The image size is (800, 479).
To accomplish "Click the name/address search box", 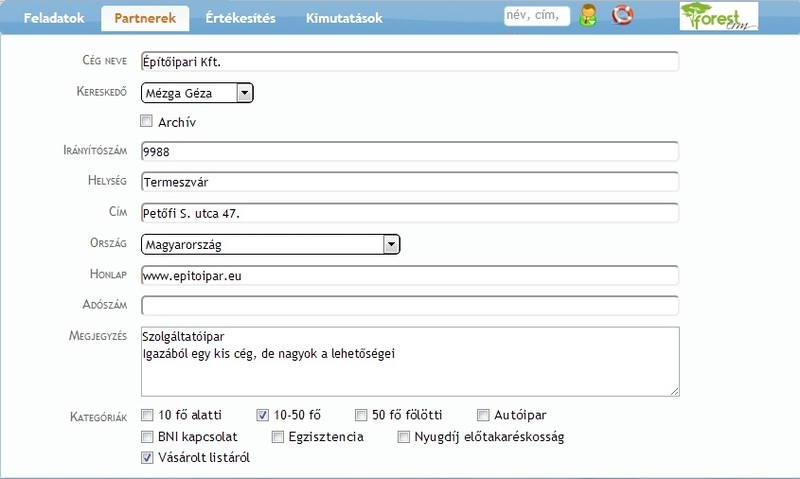I will coord(536,16).
